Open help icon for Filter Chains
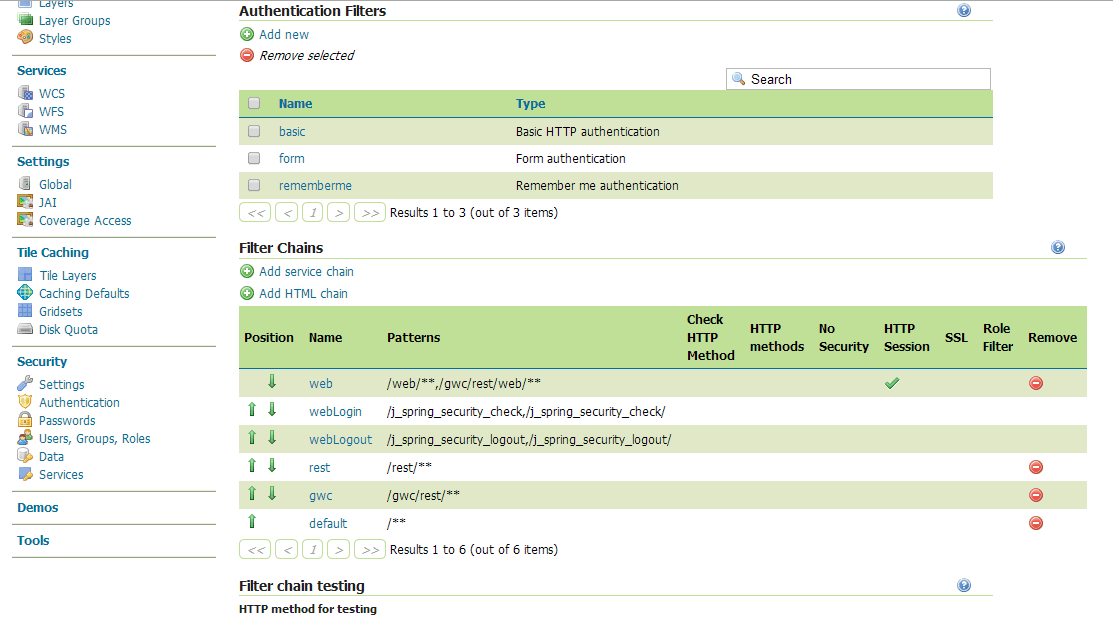 (1058, 247)
